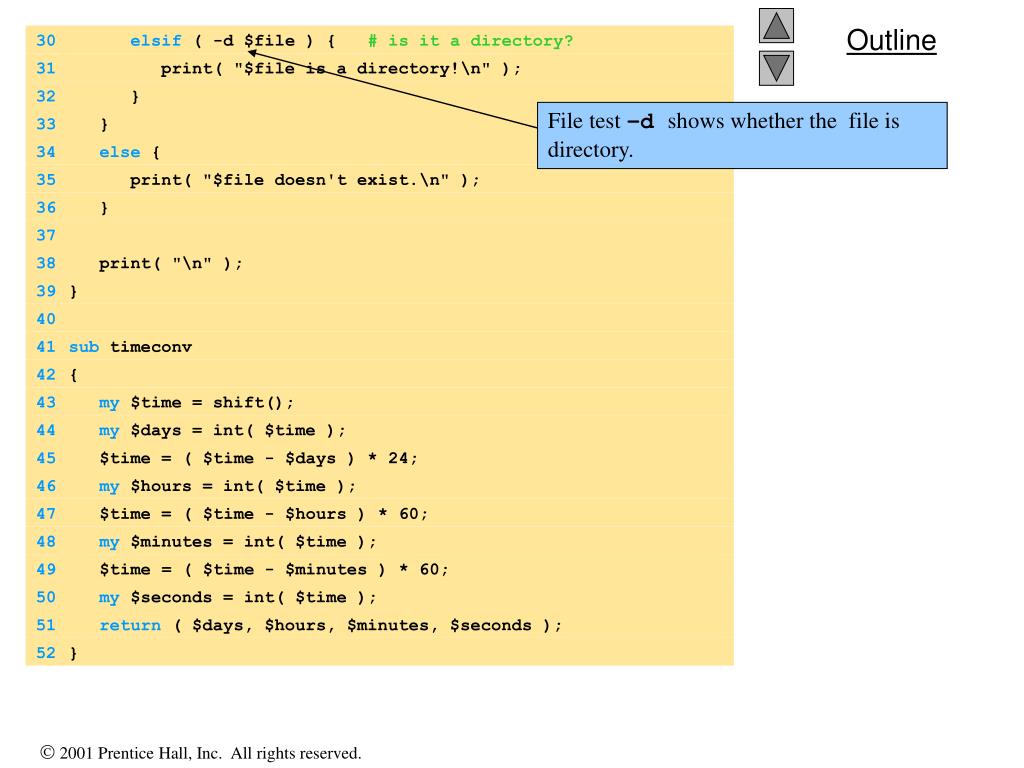The width and height of the screenshot is (1024, 768).
Task: Click line number 37
Action: 46,236
